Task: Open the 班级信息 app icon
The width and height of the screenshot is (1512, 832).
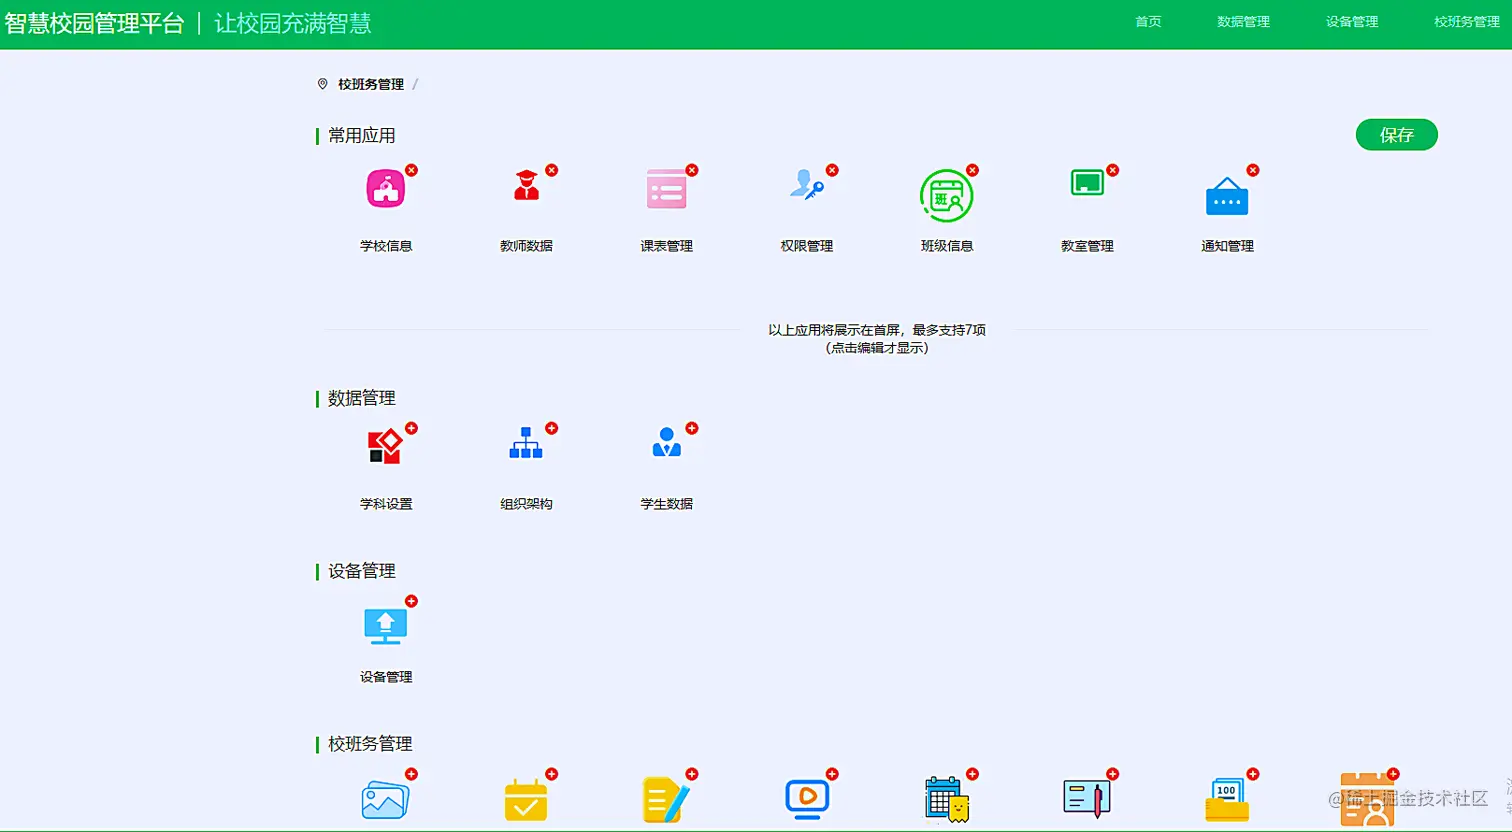Action: [946, 195]
